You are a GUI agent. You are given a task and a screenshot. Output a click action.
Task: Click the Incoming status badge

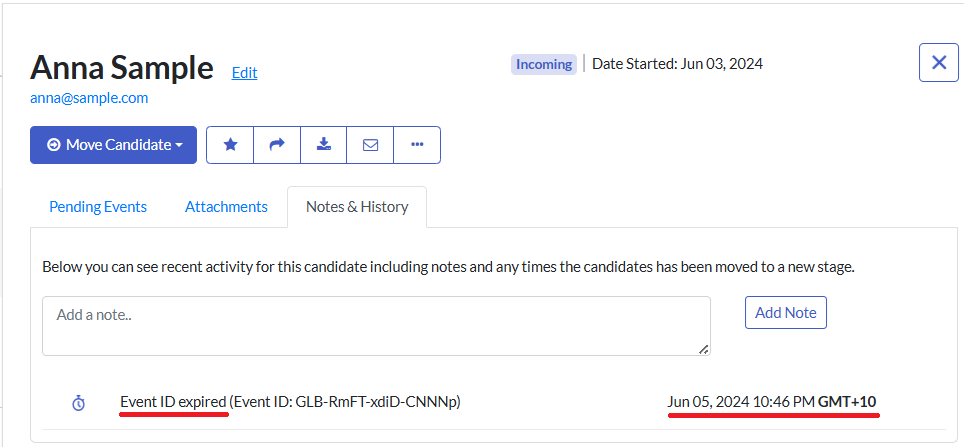544,64
